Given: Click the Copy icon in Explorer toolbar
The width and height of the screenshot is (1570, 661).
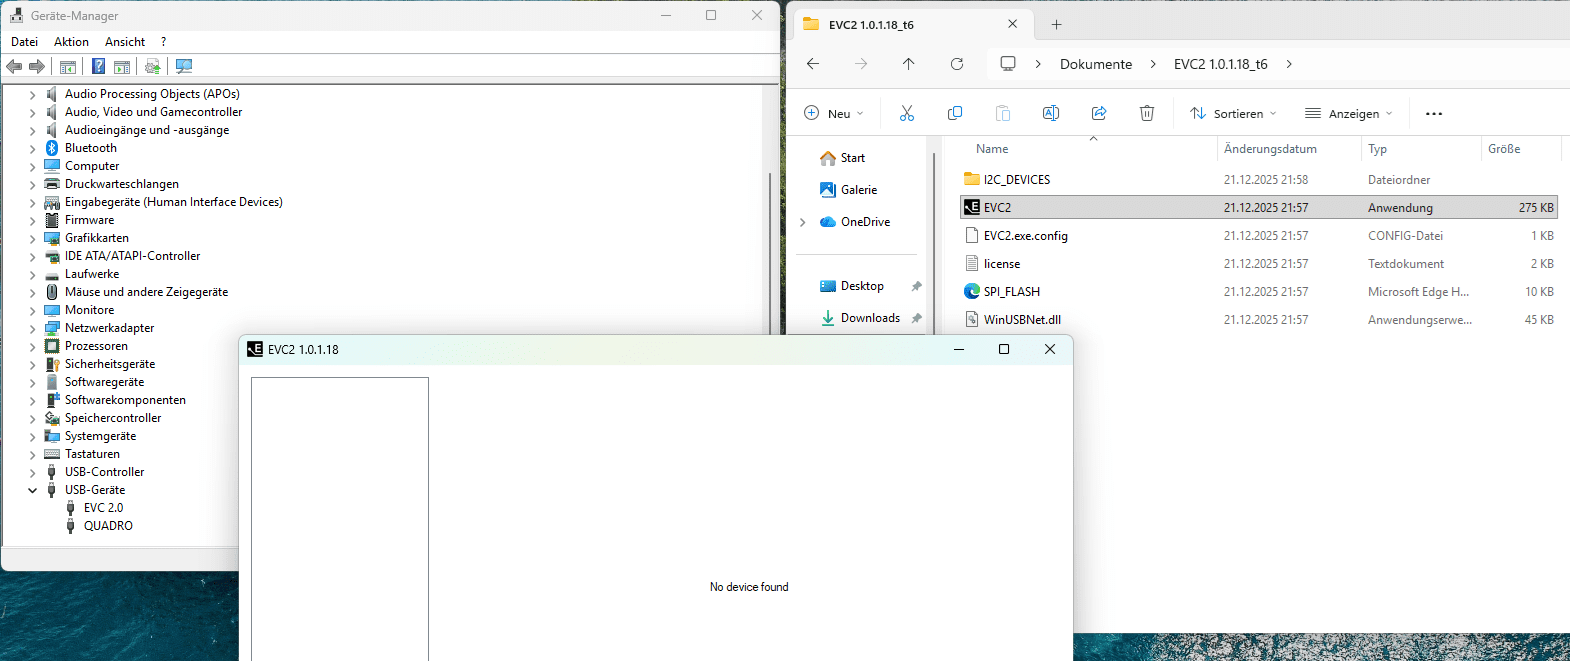Looking at the screenshot, I should click(955, 113).
